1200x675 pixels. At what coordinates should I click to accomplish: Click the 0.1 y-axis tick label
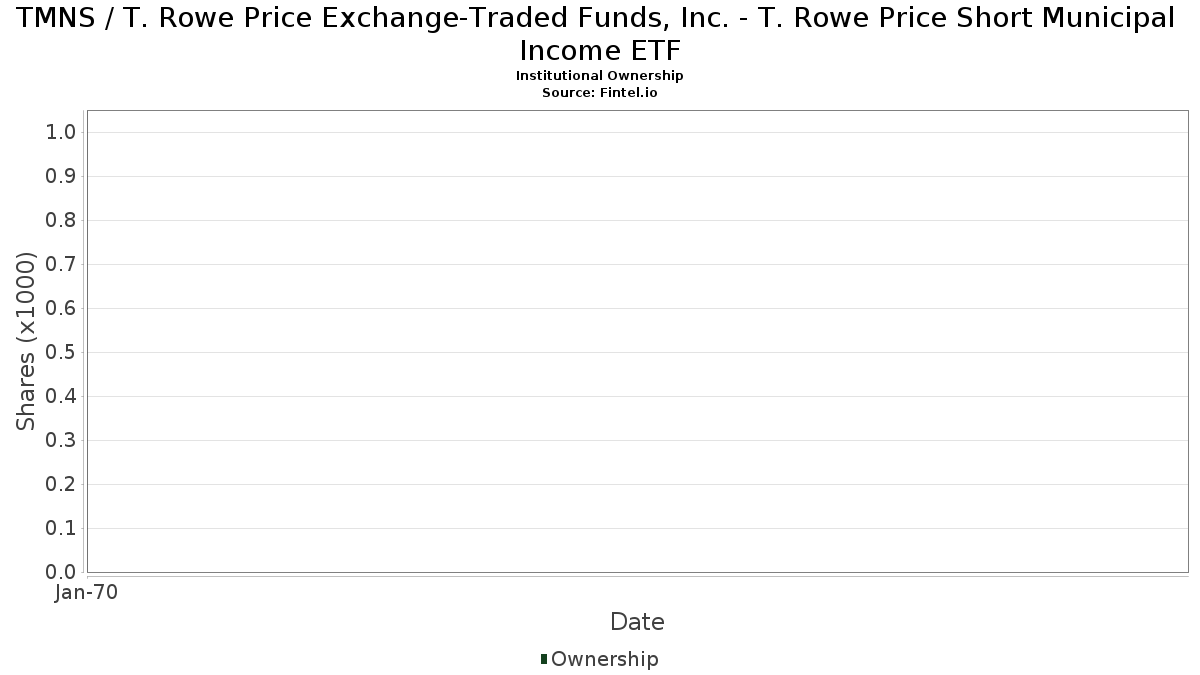coord(61,529)
